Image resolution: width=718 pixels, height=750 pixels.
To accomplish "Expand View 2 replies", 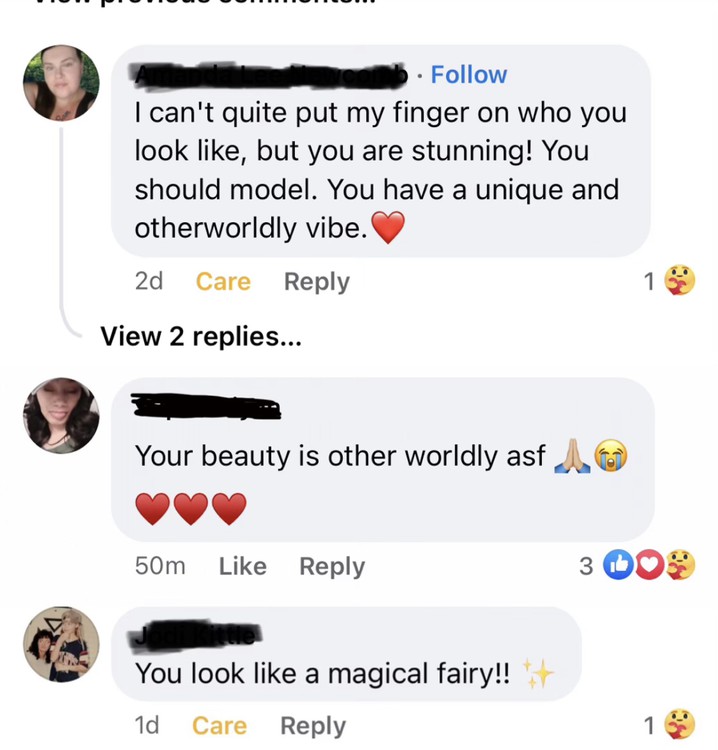I will (x=200, y=337).
